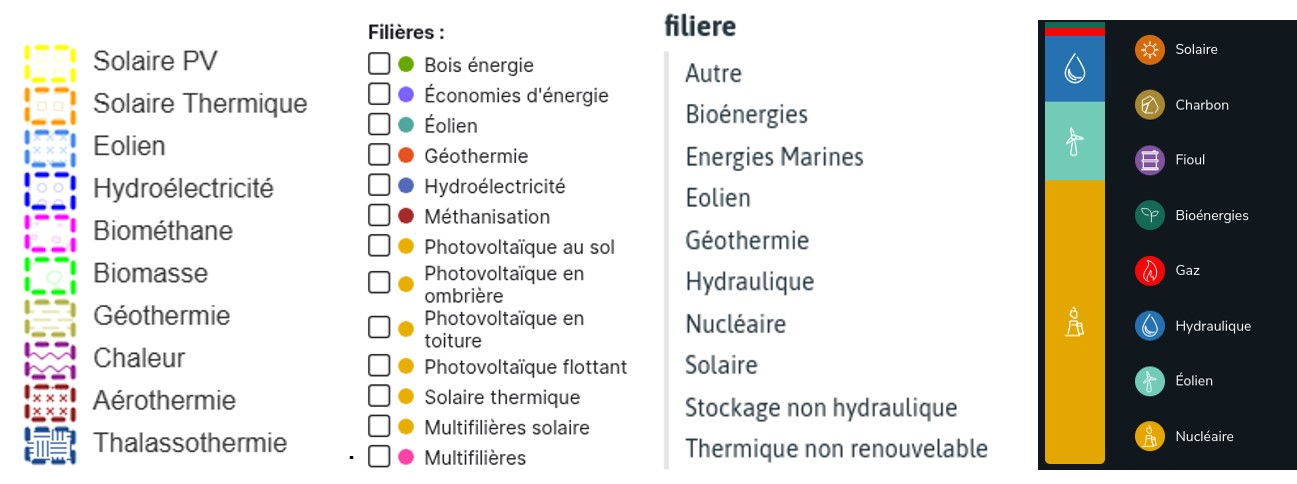Click the green Bioénergies leaf icon
Screen dimensions: 1297x484
(x=1150, y=215)
